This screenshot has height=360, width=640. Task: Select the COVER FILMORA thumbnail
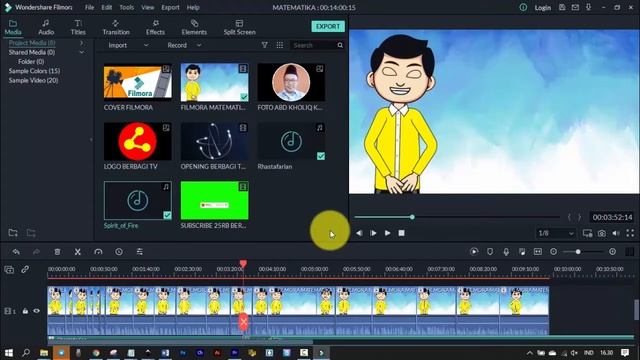(138, 82)
